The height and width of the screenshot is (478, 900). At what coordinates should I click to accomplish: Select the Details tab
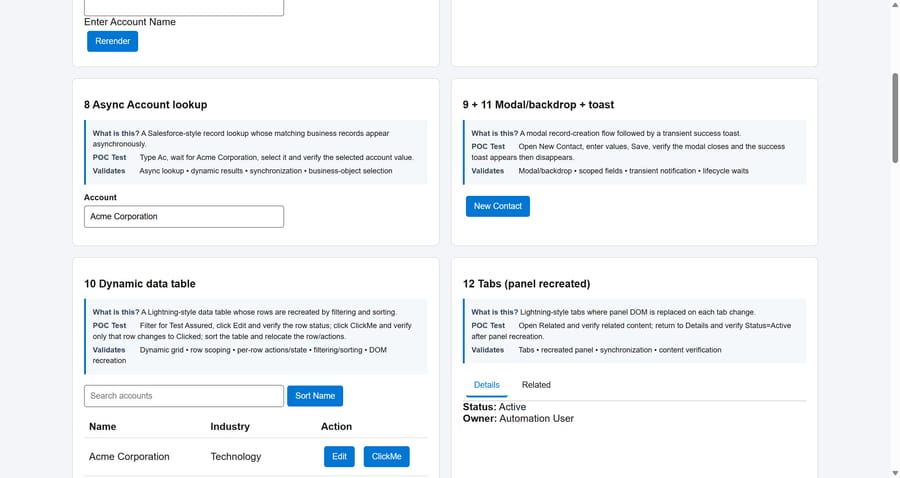[487, 385]
